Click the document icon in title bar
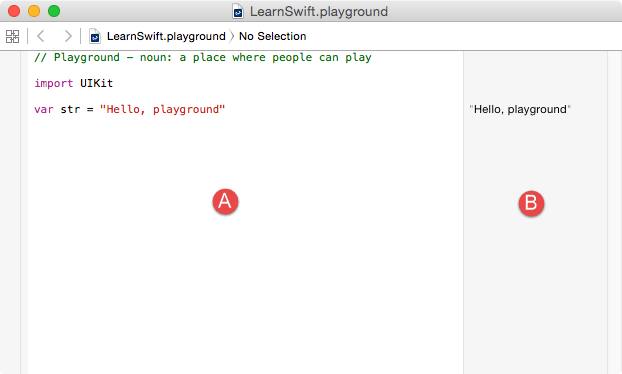The width and height of the screenshot is (622, 374). 238,11
